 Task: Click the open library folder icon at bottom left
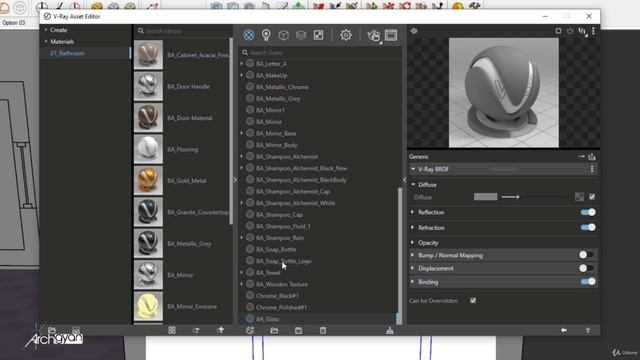(52, 330)
